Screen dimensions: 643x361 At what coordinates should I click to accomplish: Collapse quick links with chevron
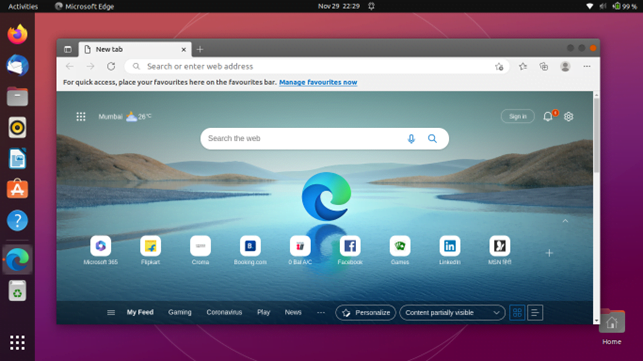(565, 221)
